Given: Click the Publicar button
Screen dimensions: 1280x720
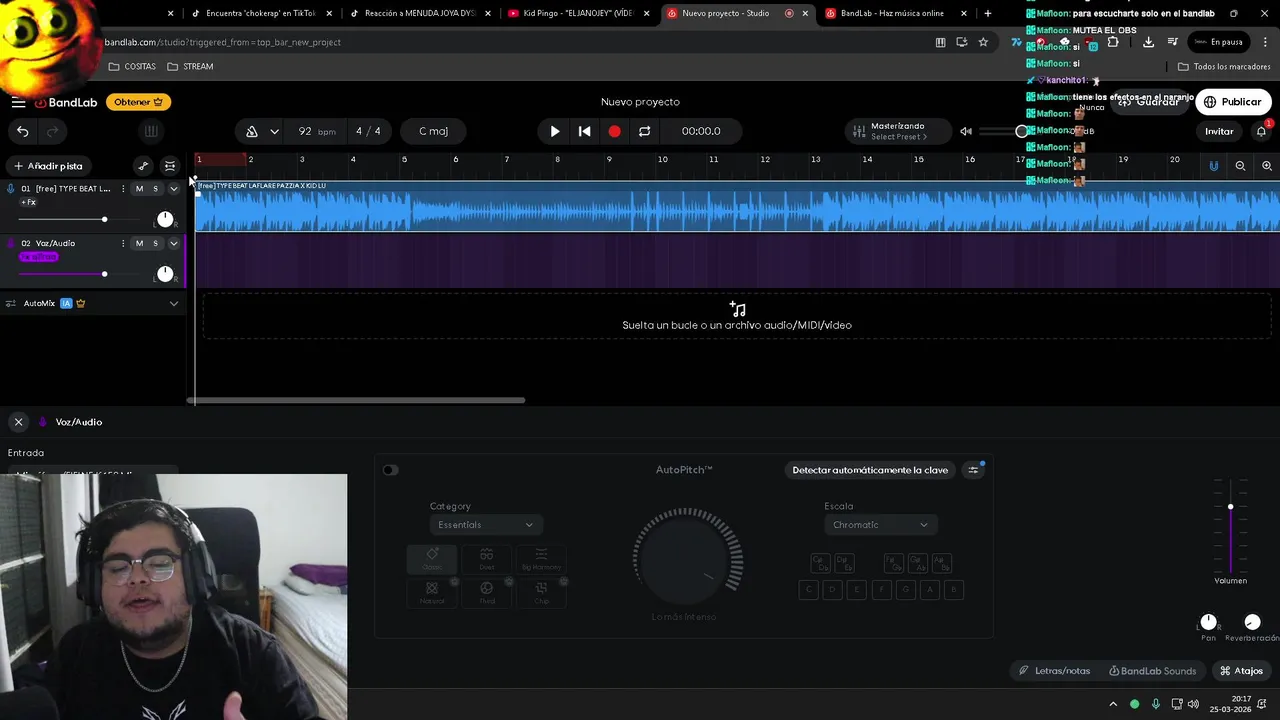Looking at the screenshot, I should click(x=1233, y=102).
